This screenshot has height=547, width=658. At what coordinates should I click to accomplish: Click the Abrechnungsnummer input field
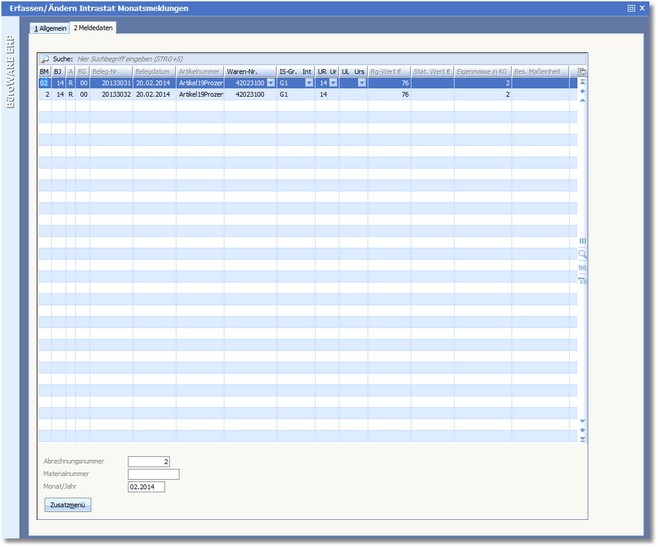pyautogui.click(x=149, y=461)
